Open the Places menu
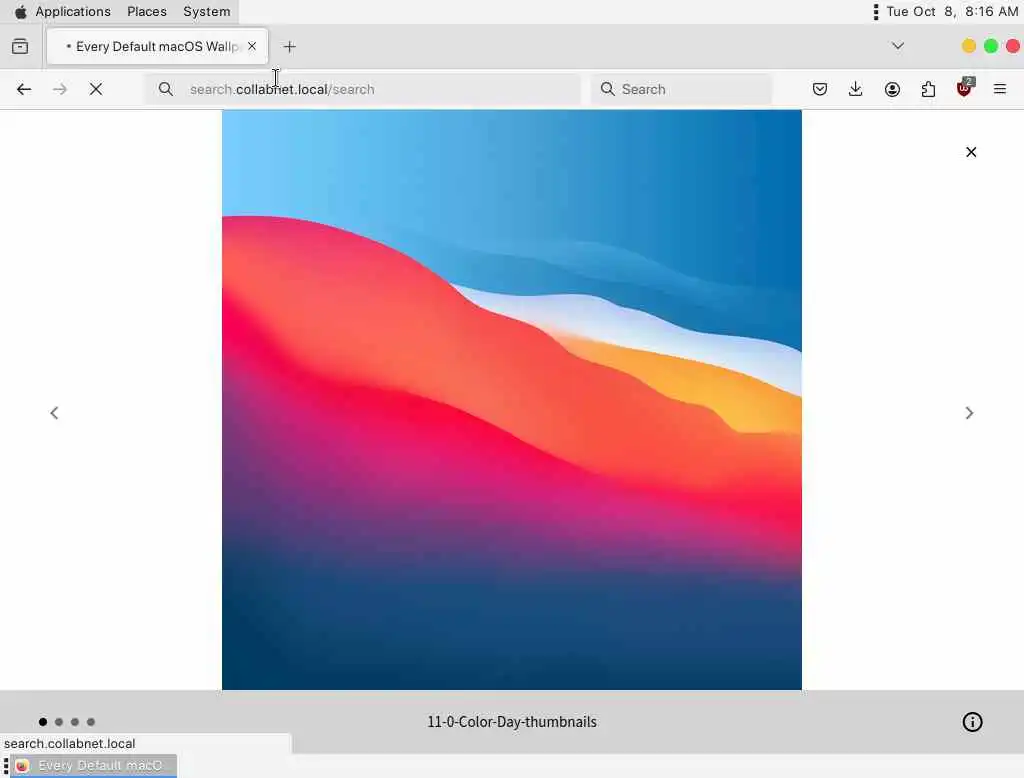 tap(147, 12)
